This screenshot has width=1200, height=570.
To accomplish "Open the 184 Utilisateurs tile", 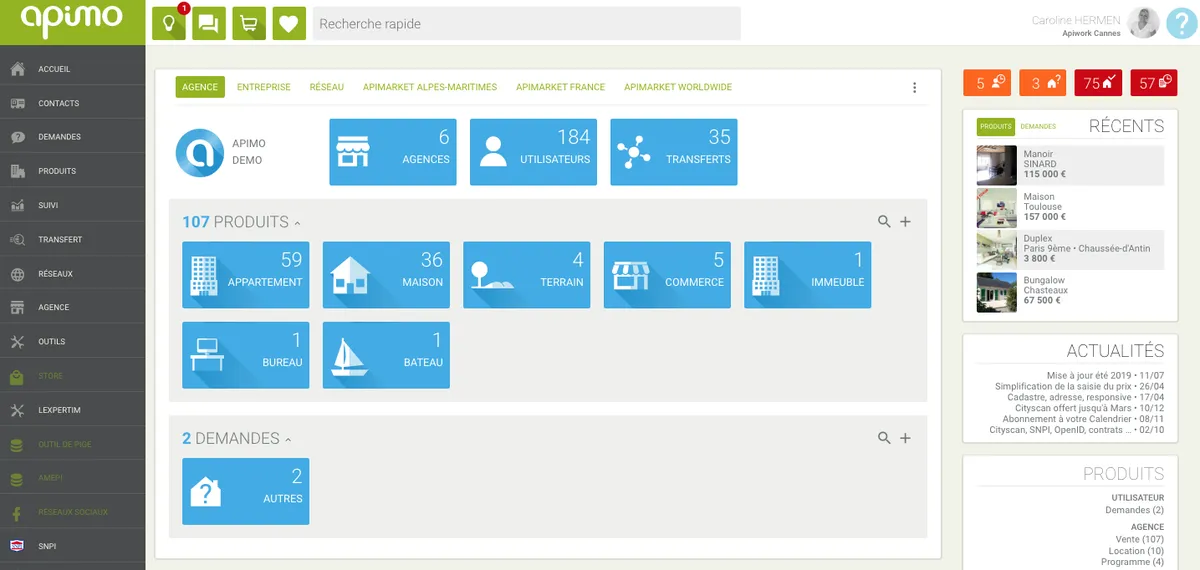I will click(533, 152).
